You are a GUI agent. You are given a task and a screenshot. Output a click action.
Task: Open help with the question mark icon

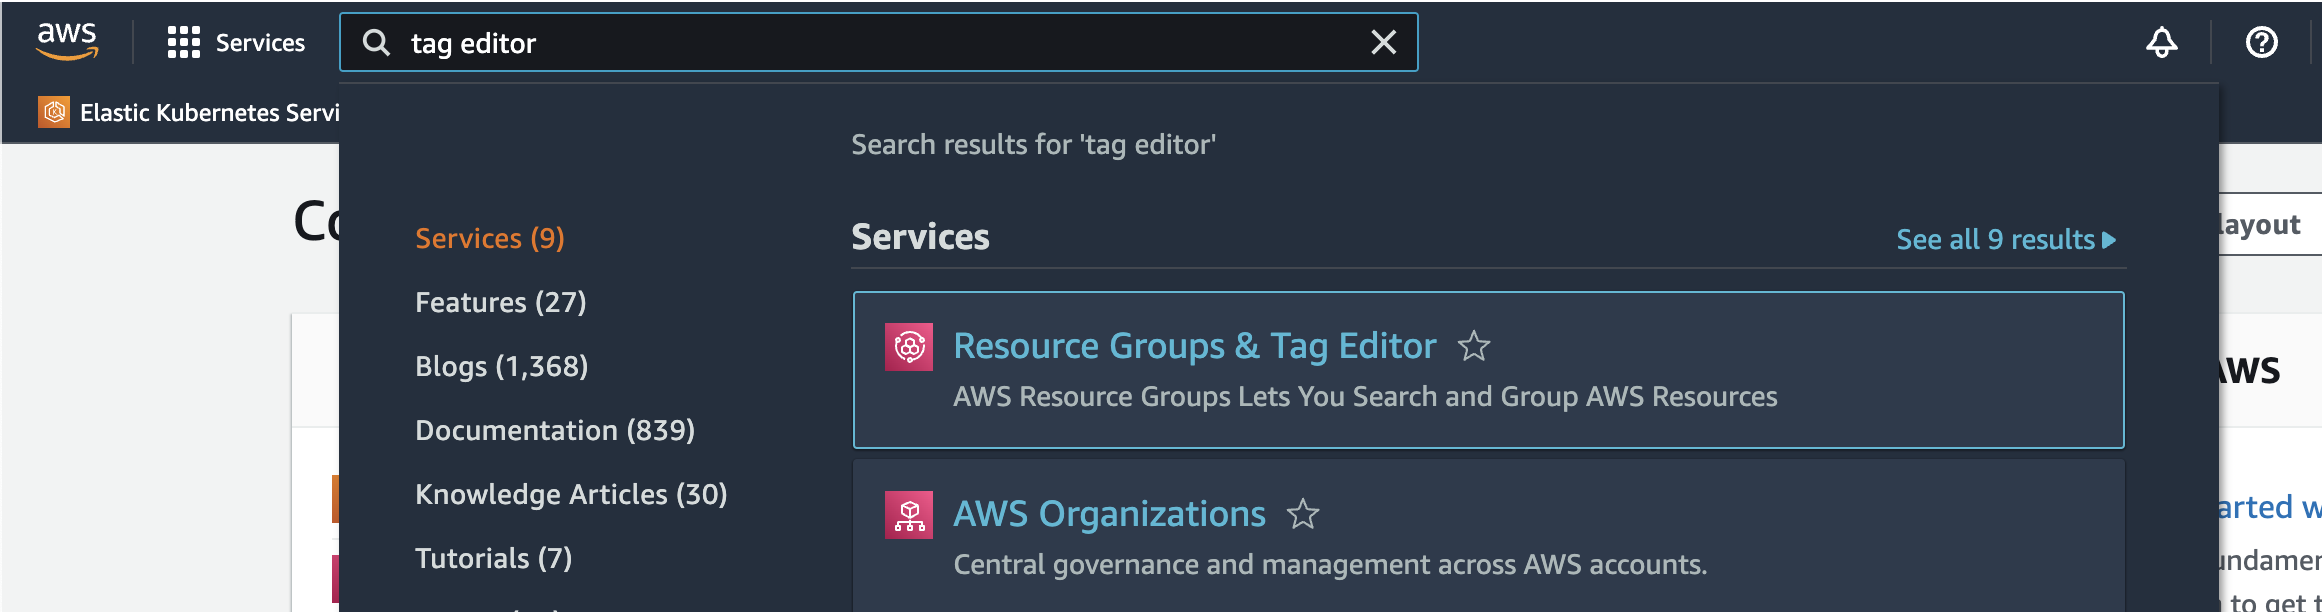(2259, 42)
